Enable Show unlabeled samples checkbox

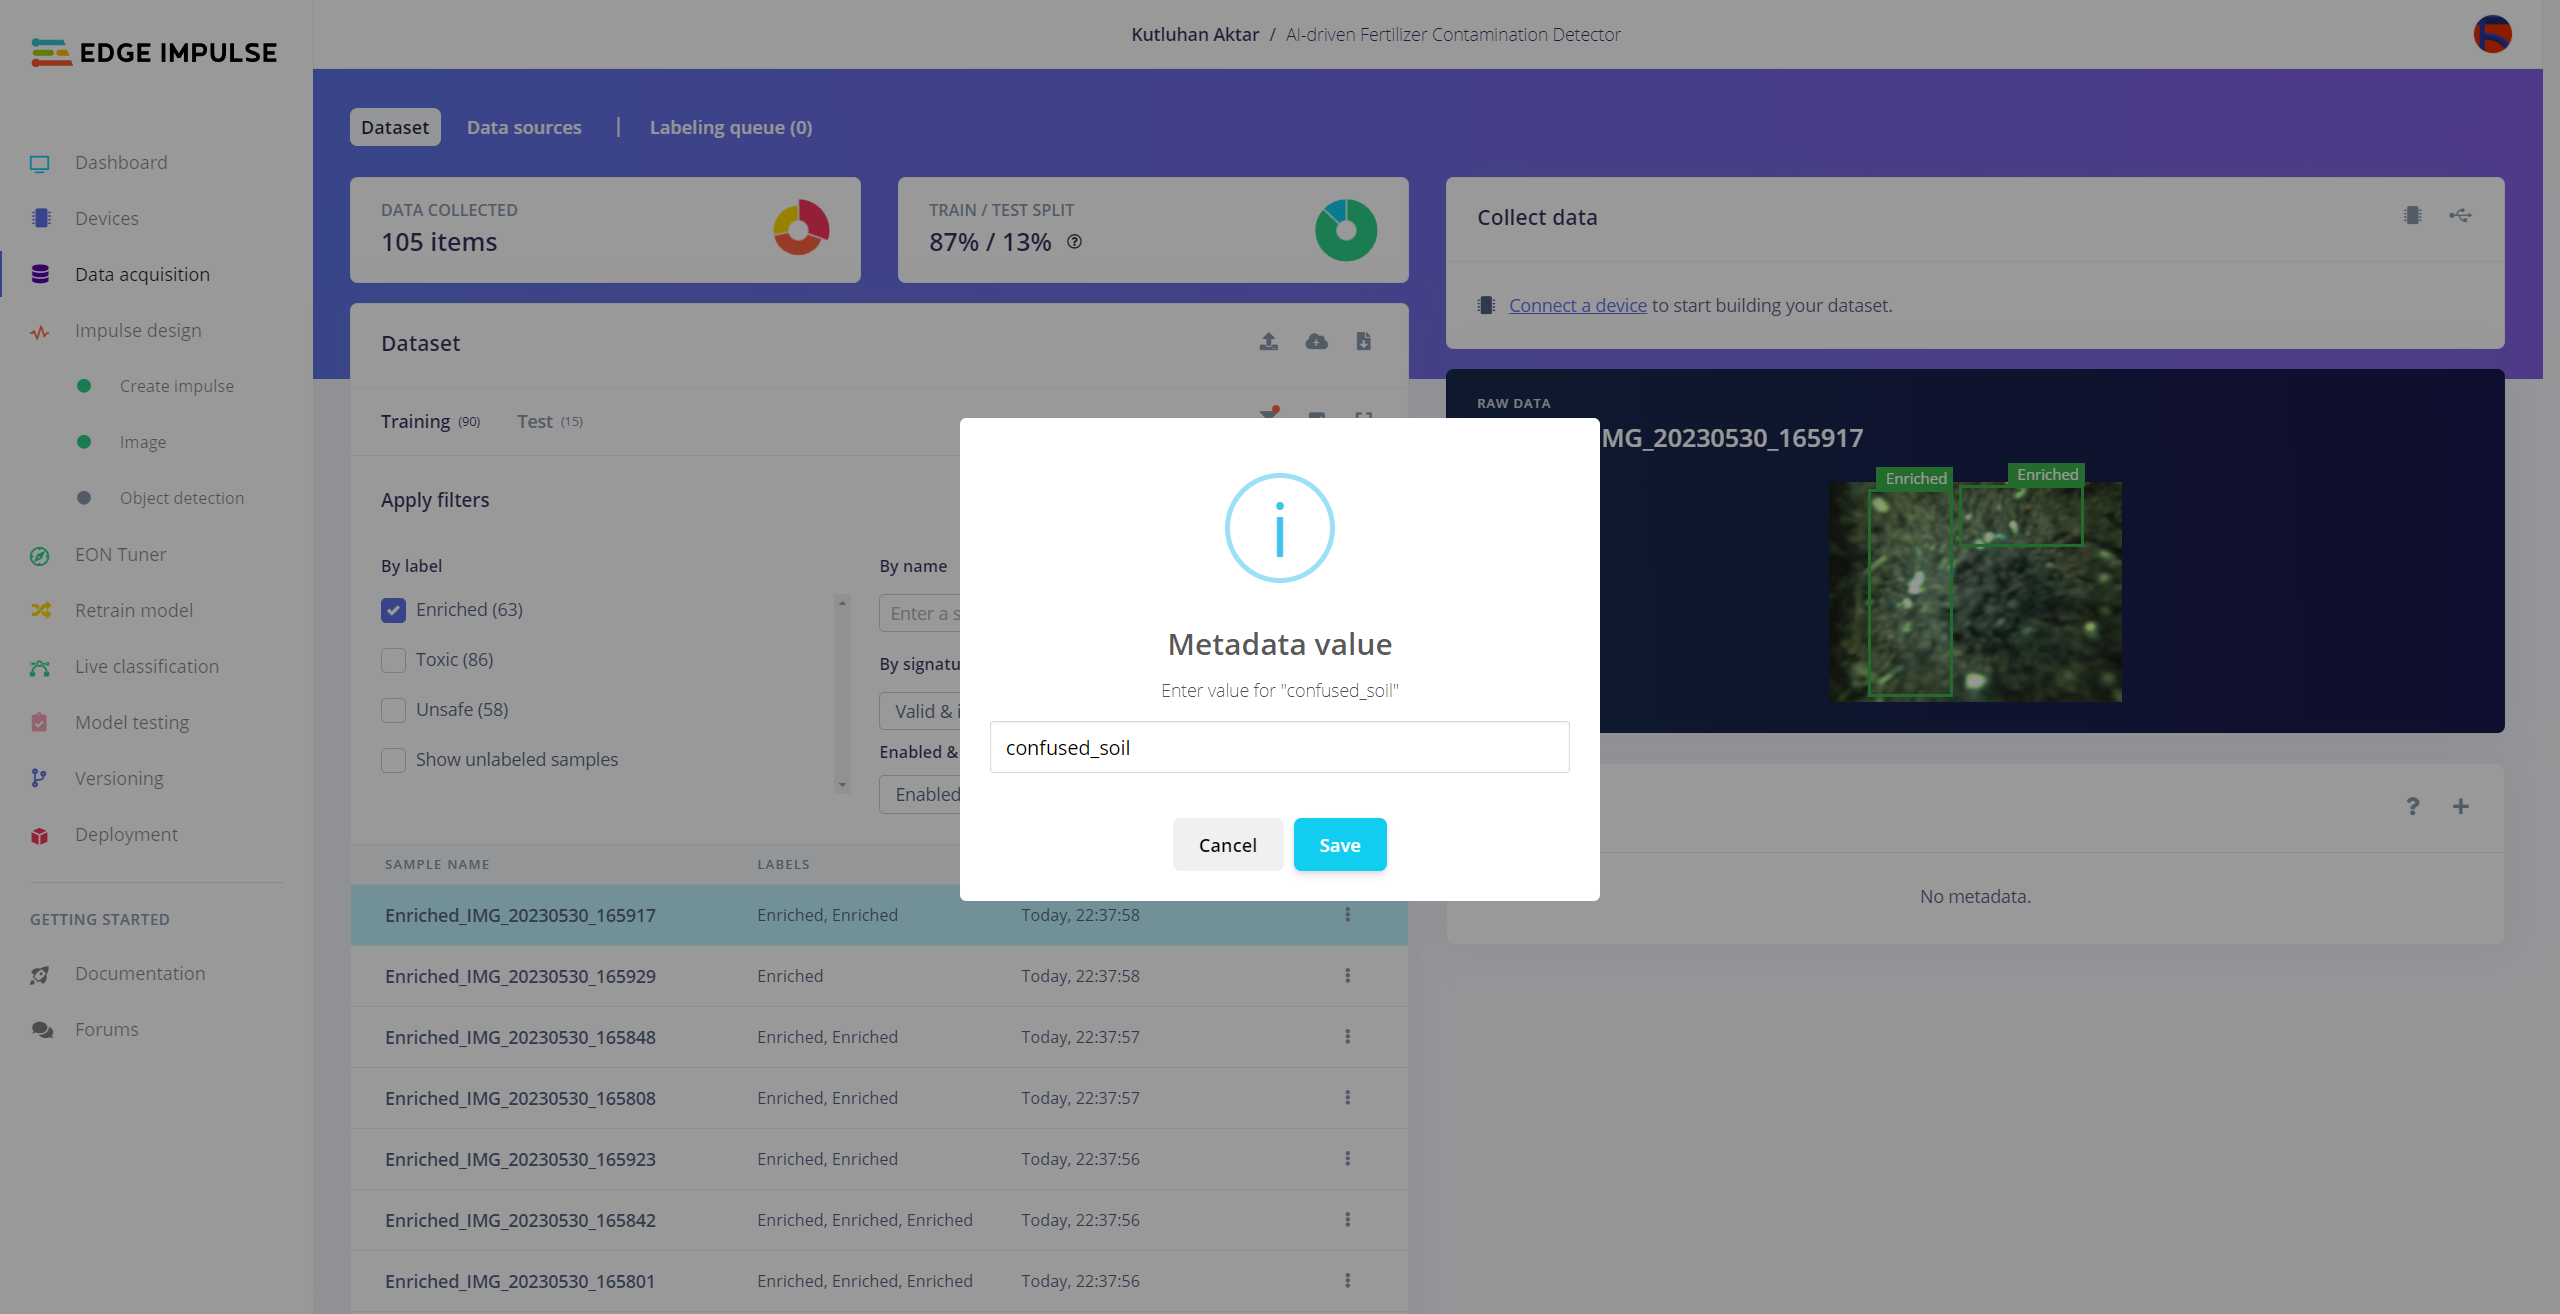(393, 760)
